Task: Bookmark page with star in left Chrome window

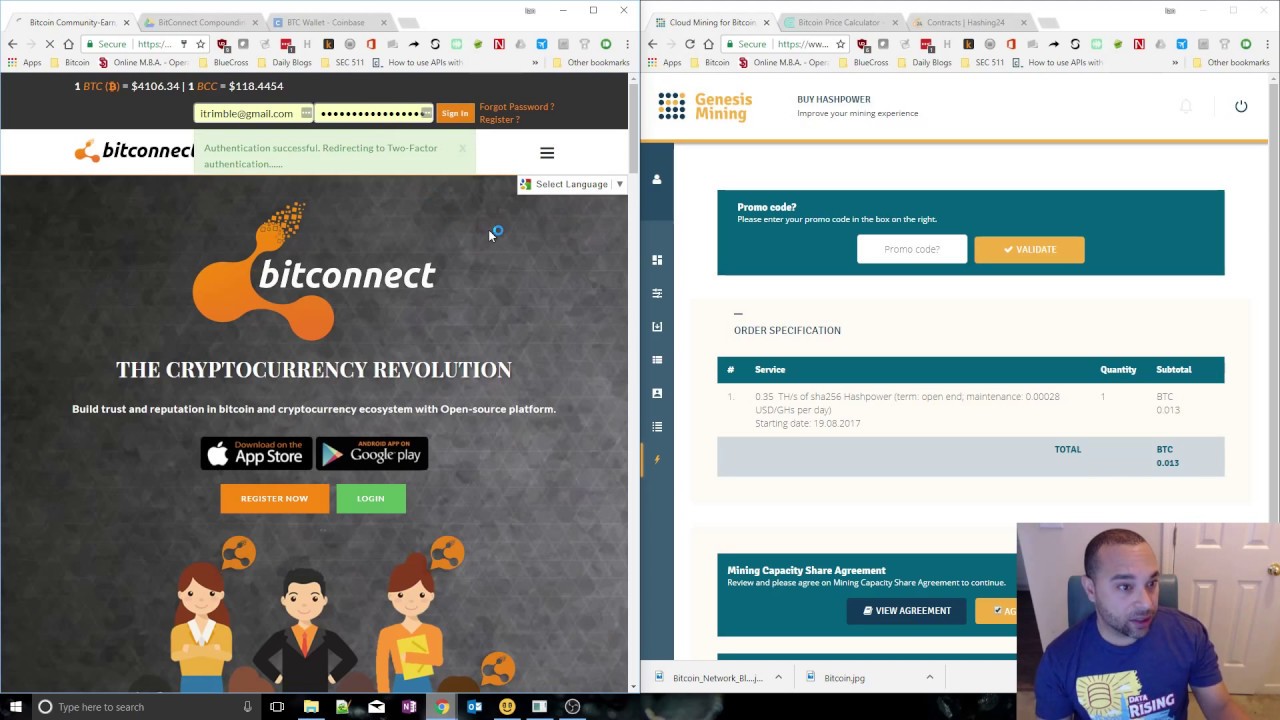Action: click(x=200, y=44)
